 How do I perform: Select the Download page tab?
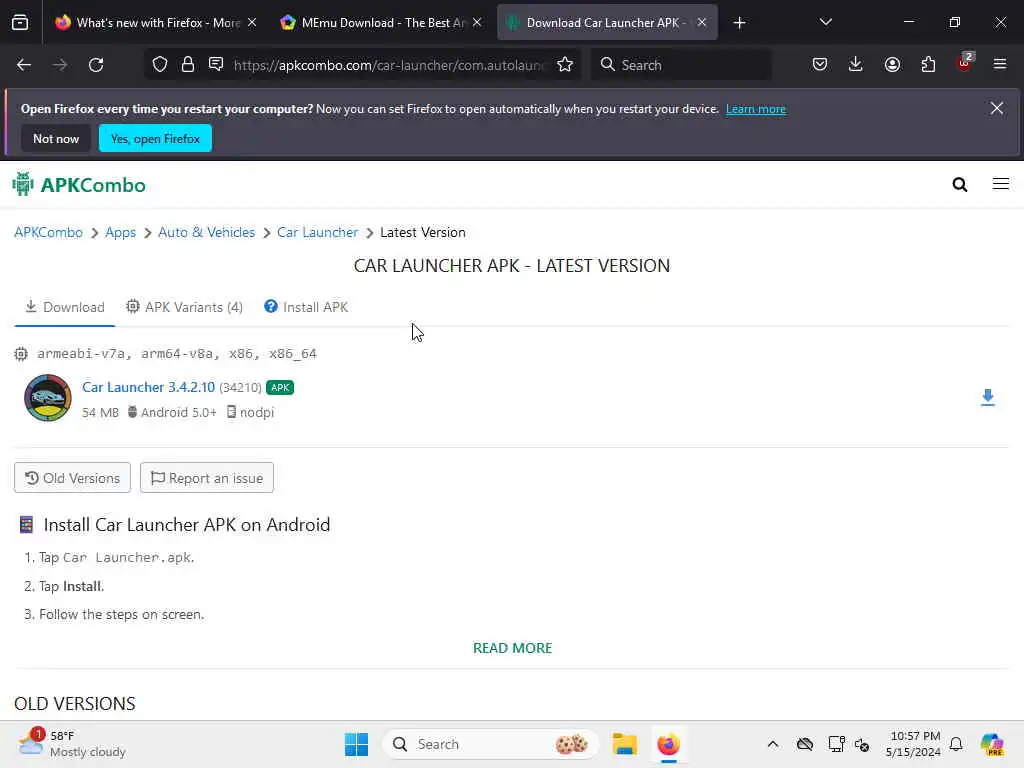(65, 307)
